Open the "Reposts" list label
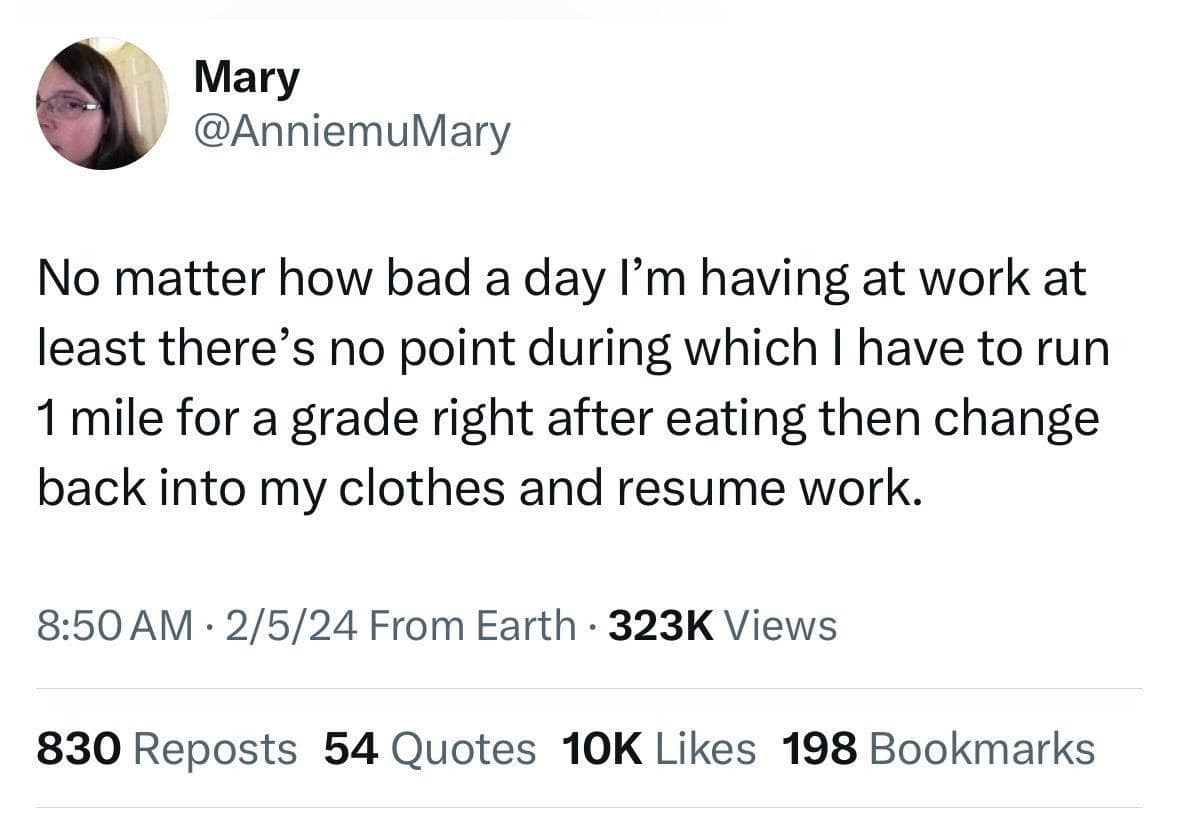The width and height of the screenshot is (1179, 814). coord(214,749)
